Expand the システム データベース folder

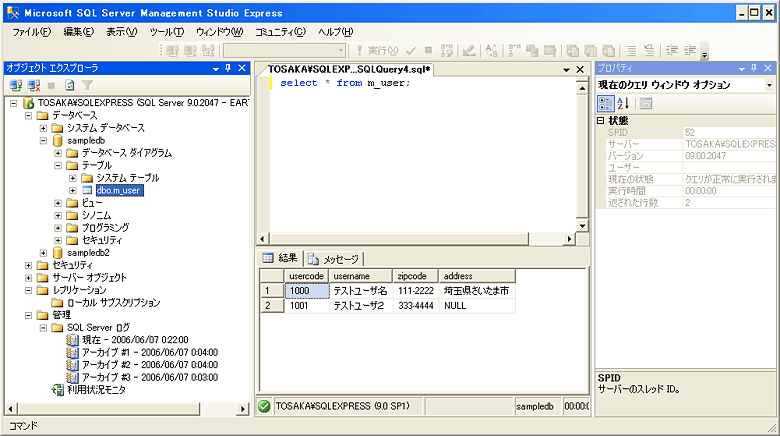[43, 128]
